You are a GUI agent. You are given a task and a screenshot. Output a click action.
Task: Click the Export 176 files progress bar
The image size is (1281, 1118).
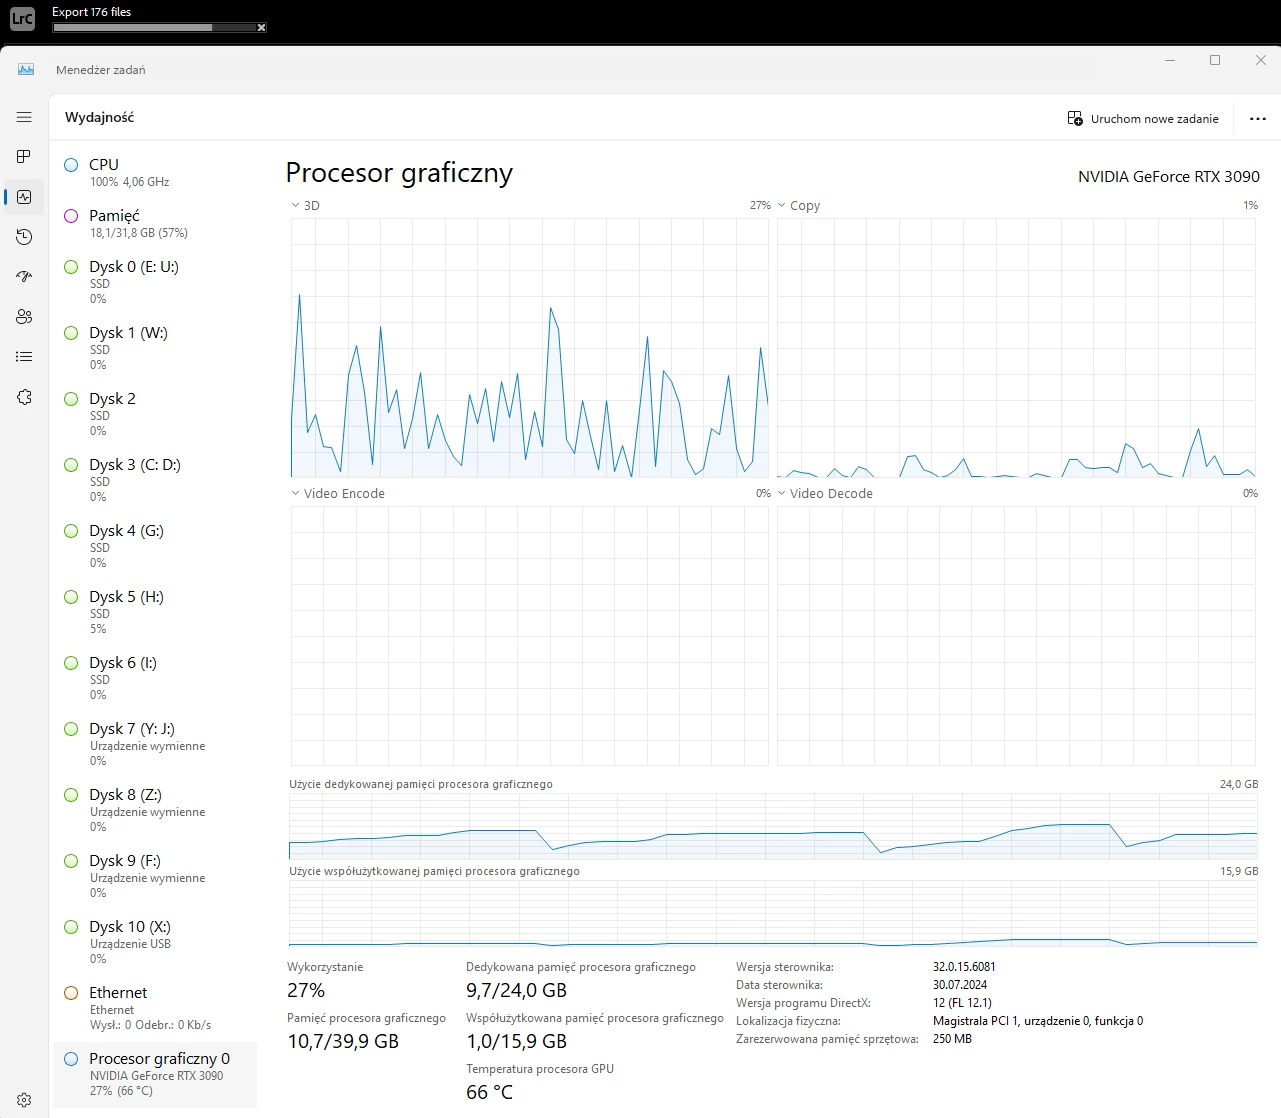(x=154, y=28)
